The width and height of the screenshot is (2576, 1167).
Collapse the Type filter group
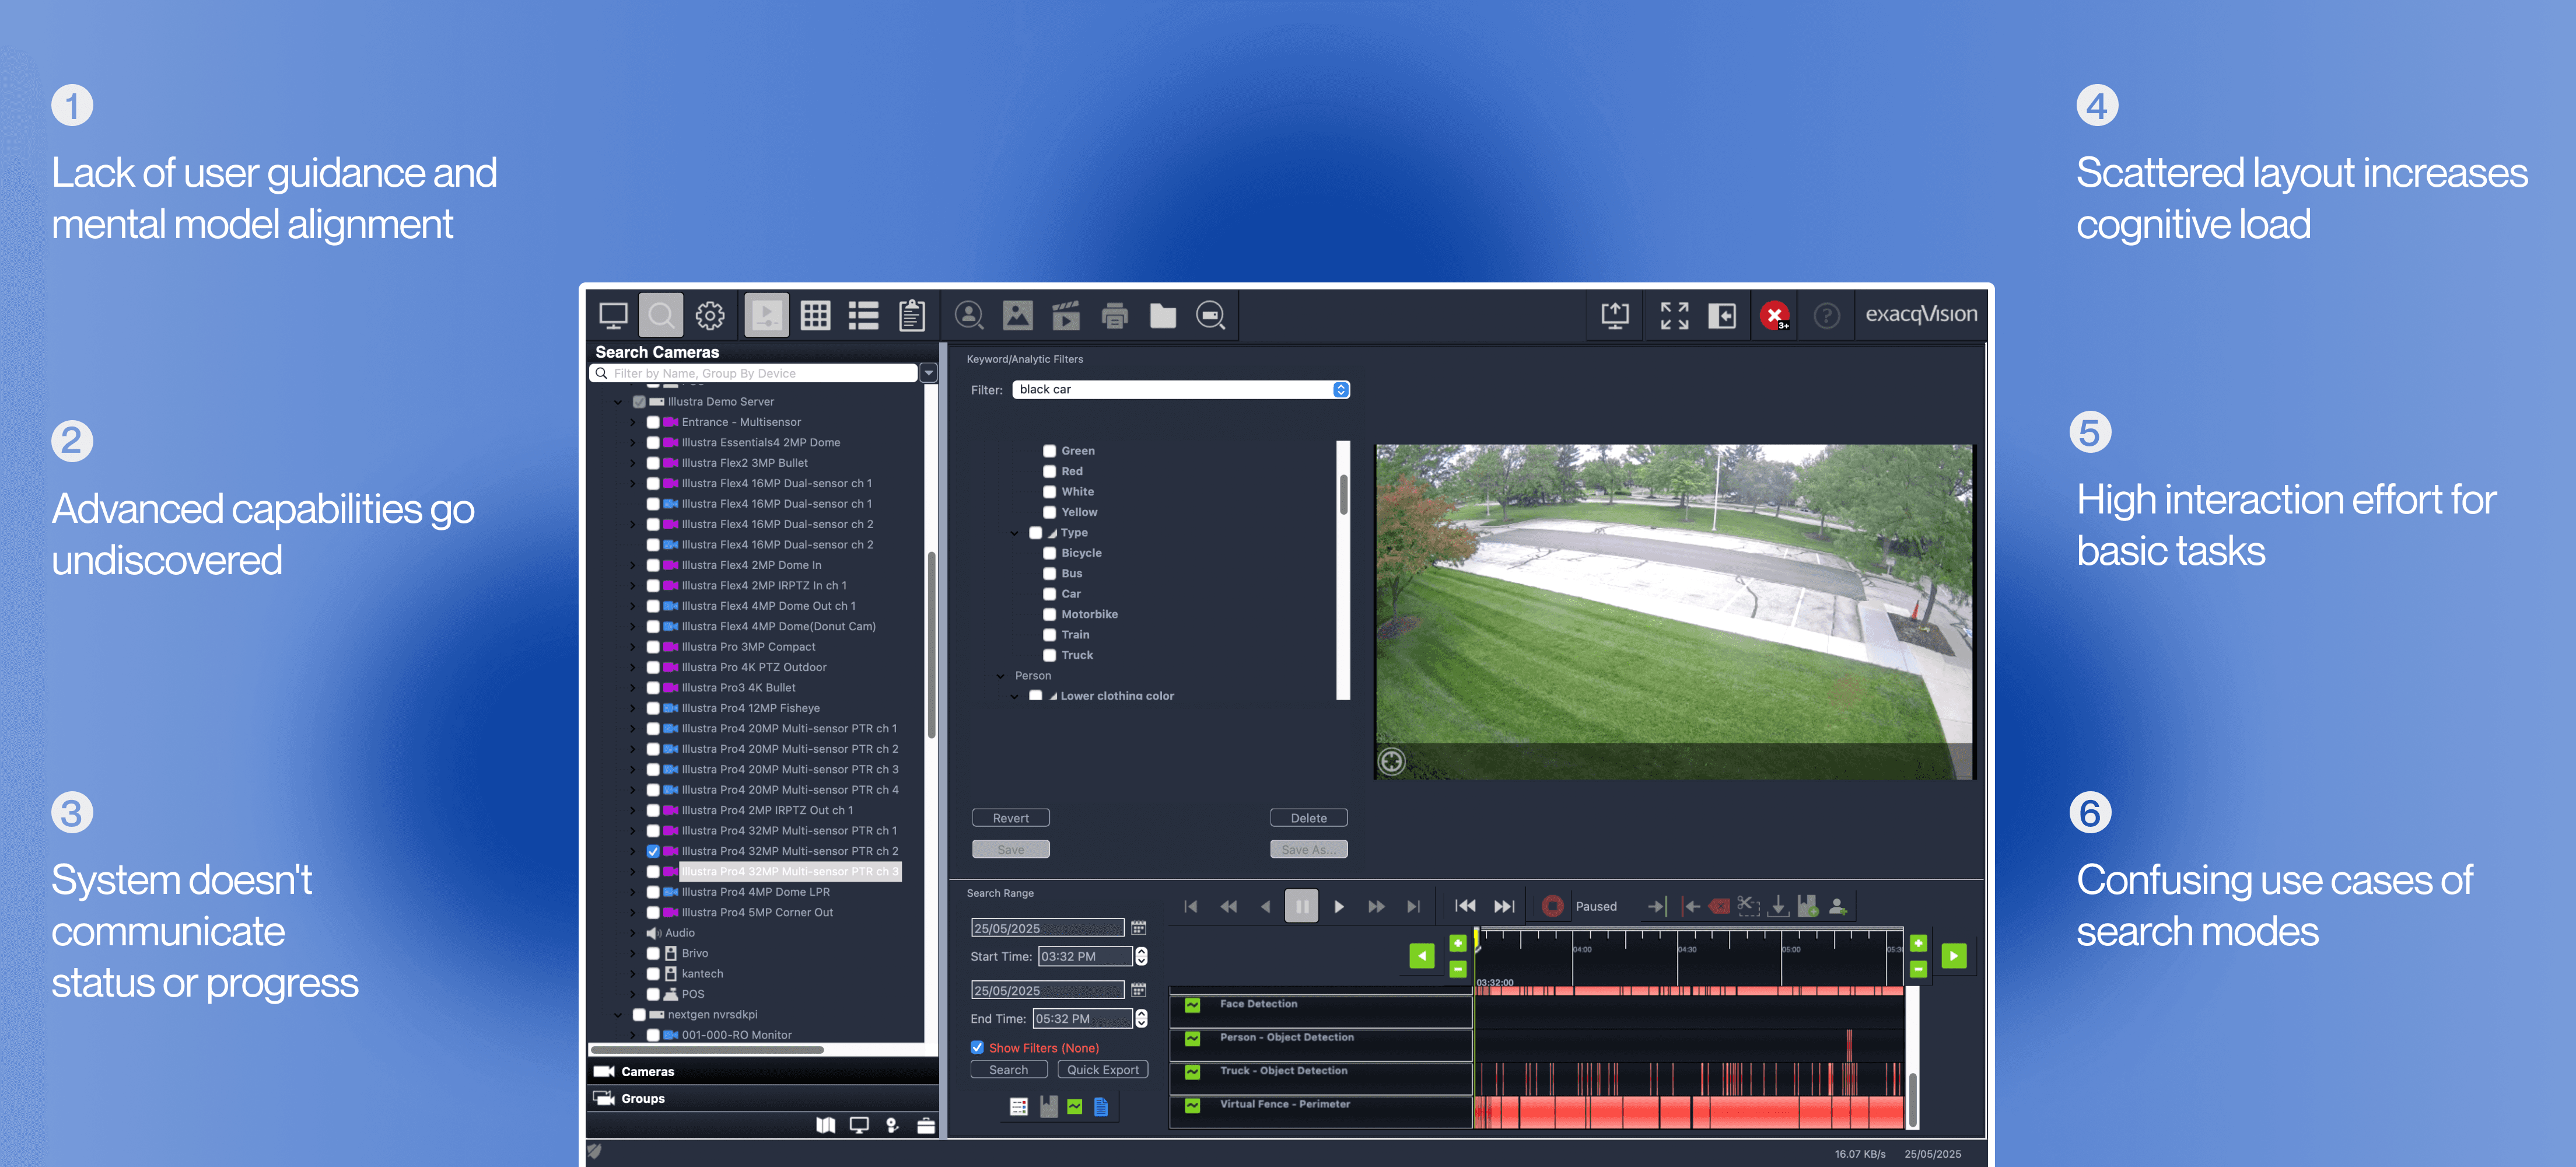pos(1014,533)
